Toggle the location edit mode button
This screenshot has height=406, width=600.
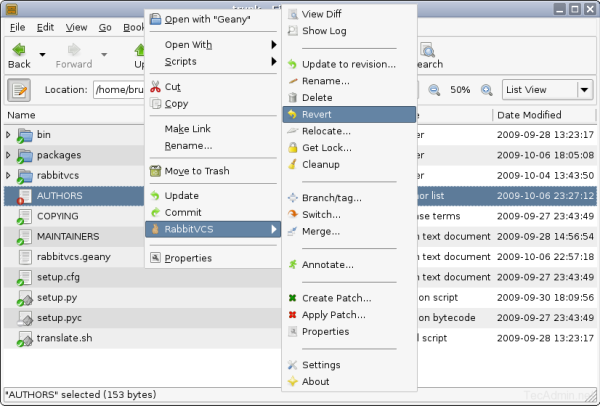coord(19,90)
